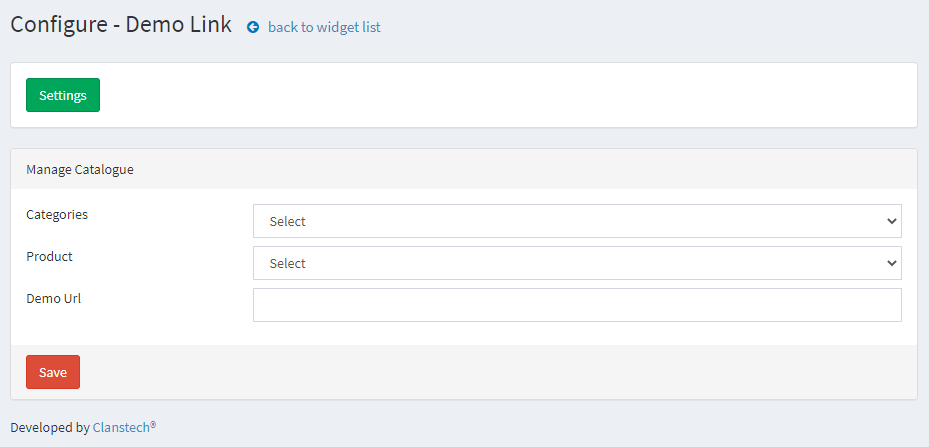The image size is (929, 447).
Task: Follow the Clanstech footer link
Action: 121,427
